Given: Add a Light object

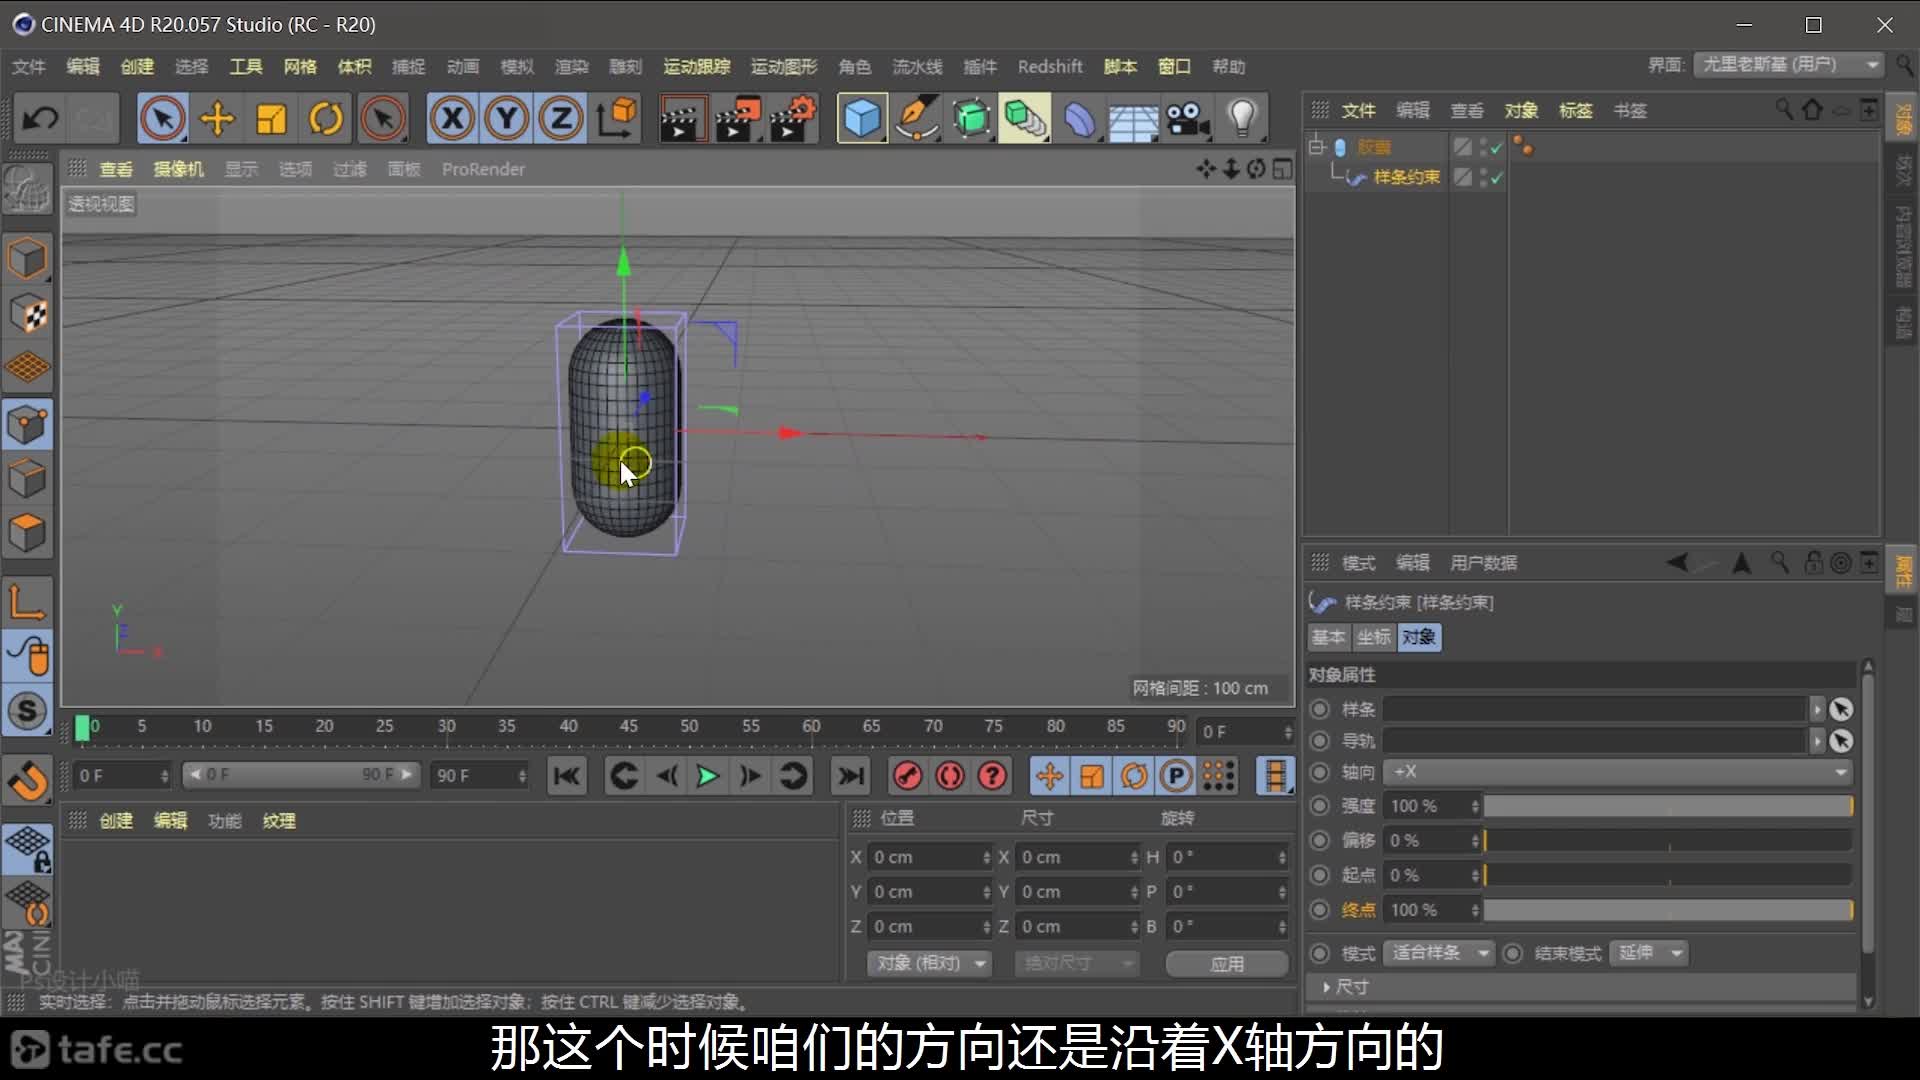Looking at the screenshot, I should click(x=1242, y=119).
